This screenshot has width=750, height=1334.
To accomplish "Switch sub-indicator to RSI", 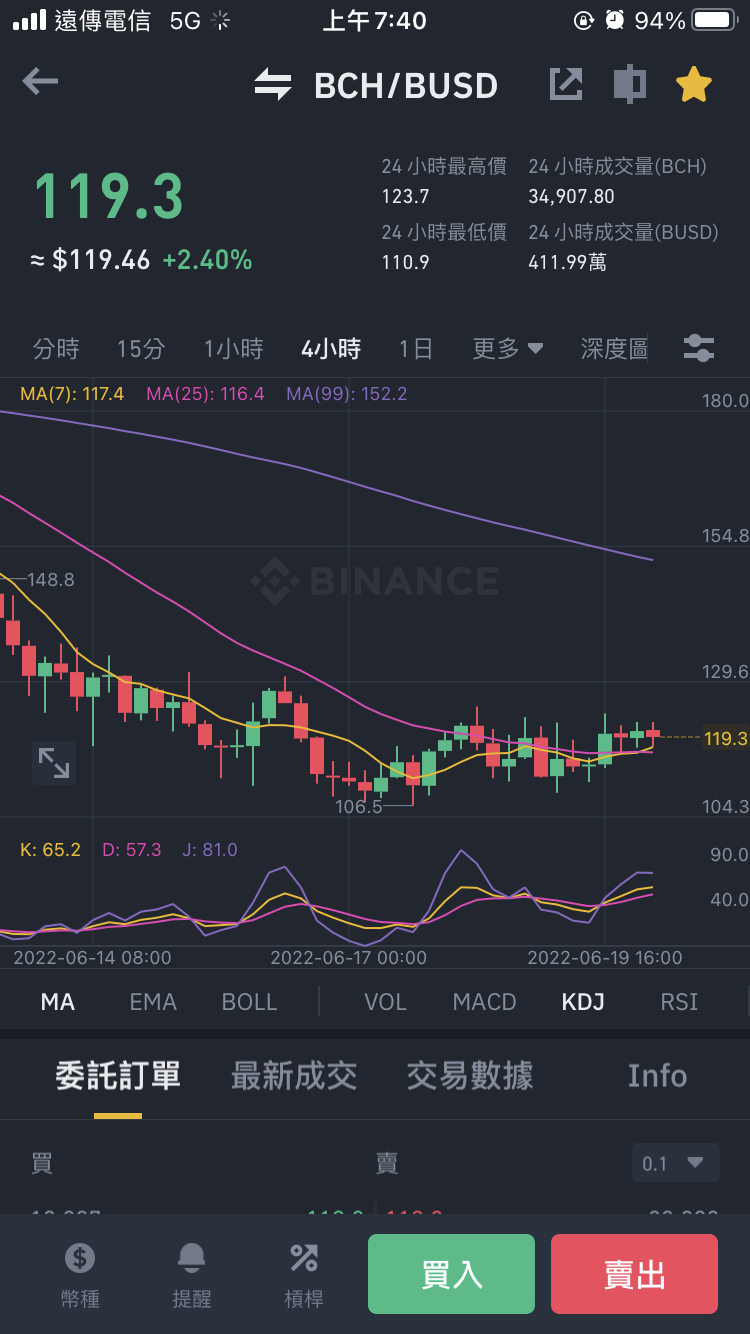I will [679, 1001].
